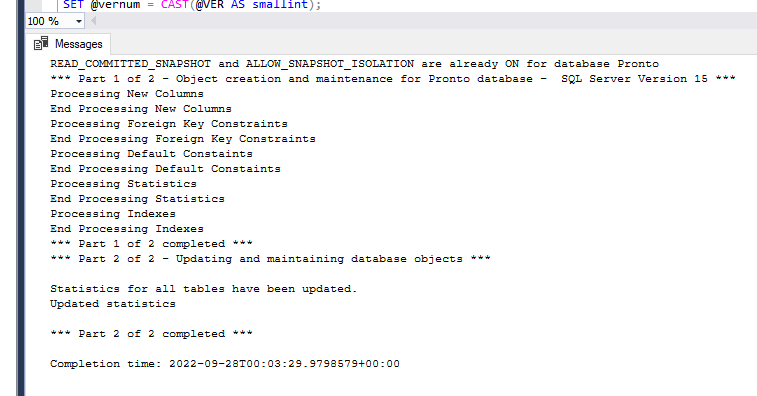Click the horizontal scrollbar track of editor

[x=427, y=21]
